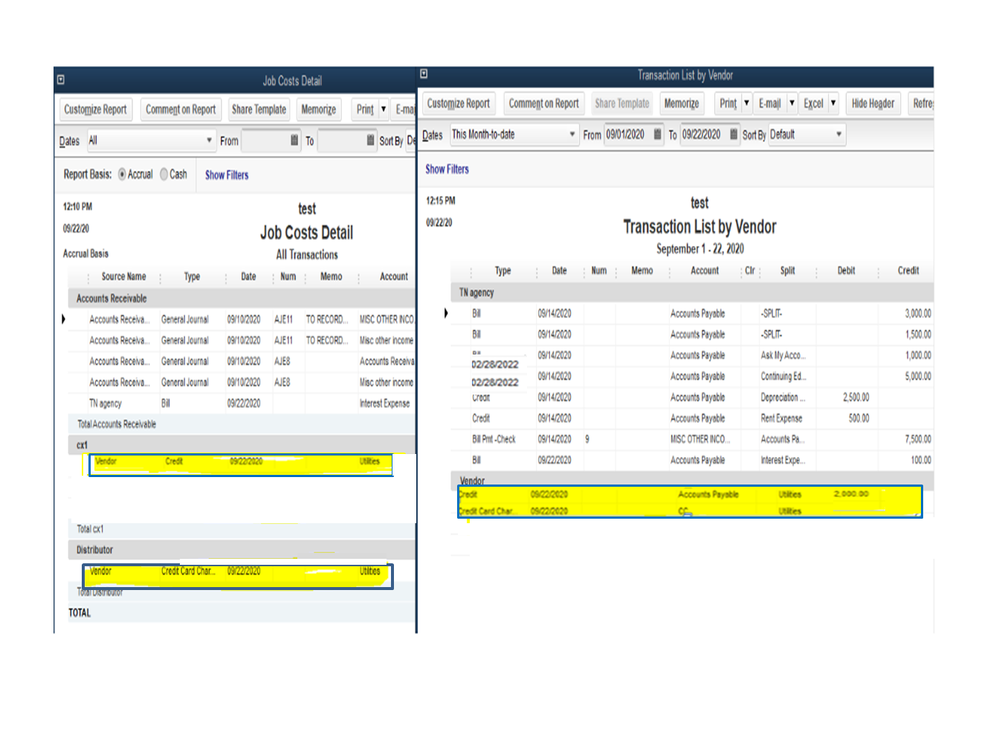
Task: Click row arrow marker beside first General Journal row
Action: pyautogui.click(x=64, y=319)
